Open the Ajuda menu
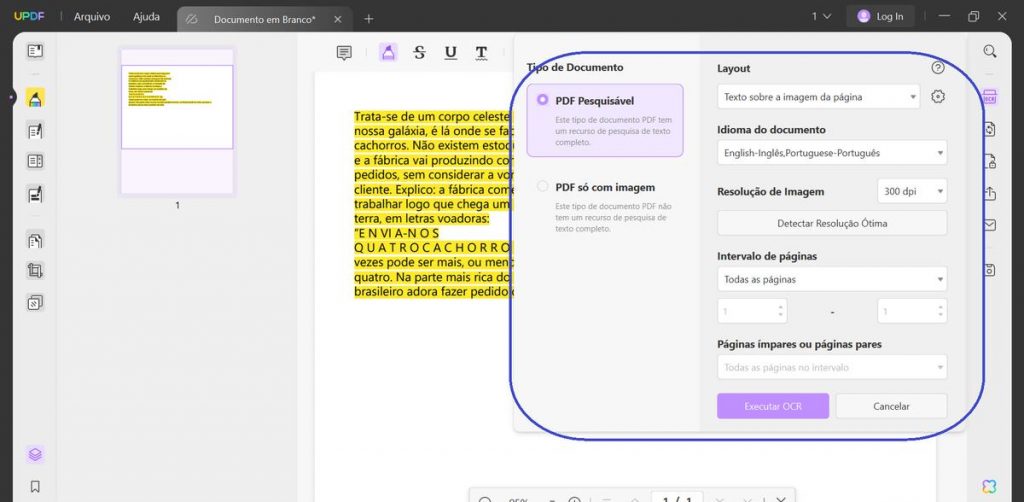The width and height of the screenshot is (1024, 502). (x=146, y=17)
